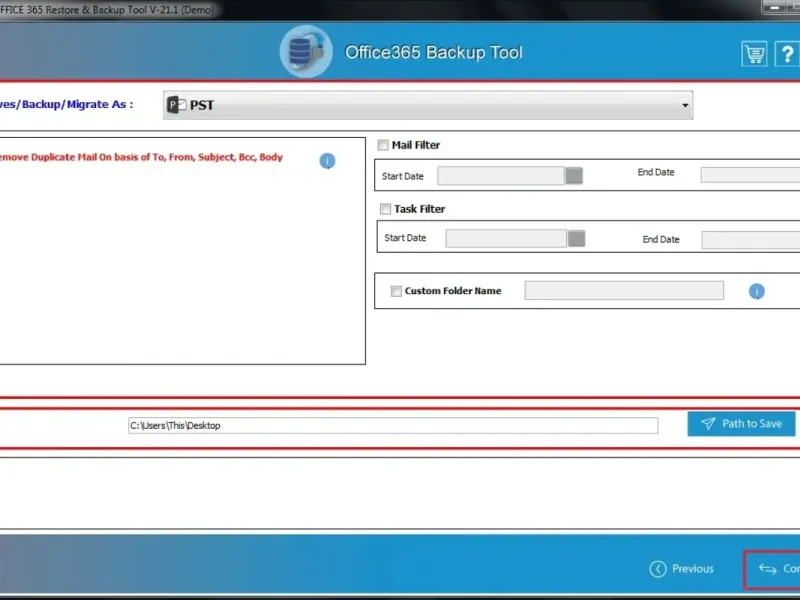Open Mail Filter Start Date calendar picker
800x600 pixels.
click(574, 176)
